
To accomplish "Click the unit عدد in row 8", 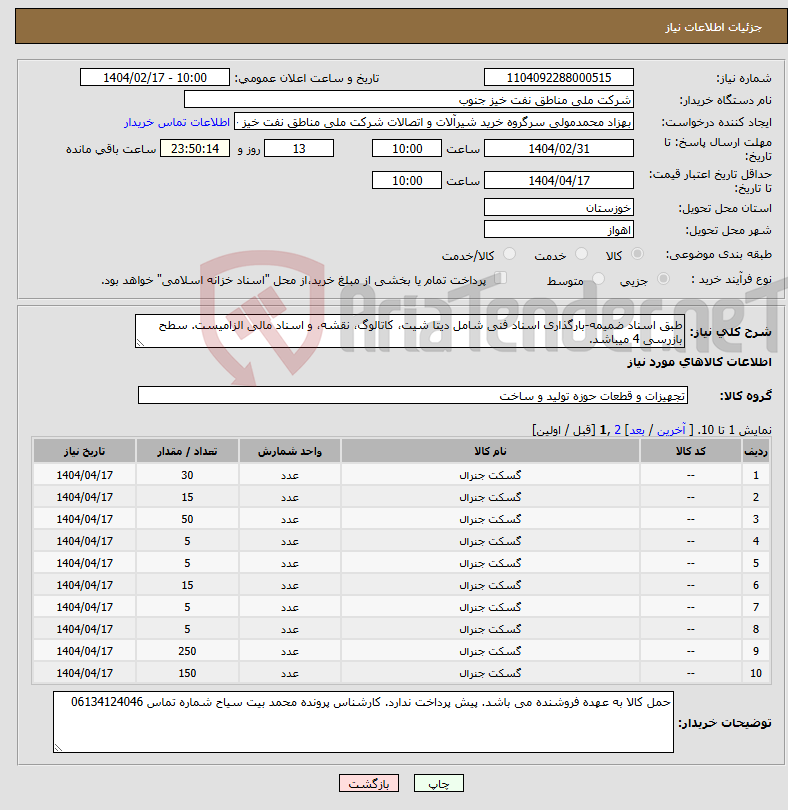I will click(289, 629).
